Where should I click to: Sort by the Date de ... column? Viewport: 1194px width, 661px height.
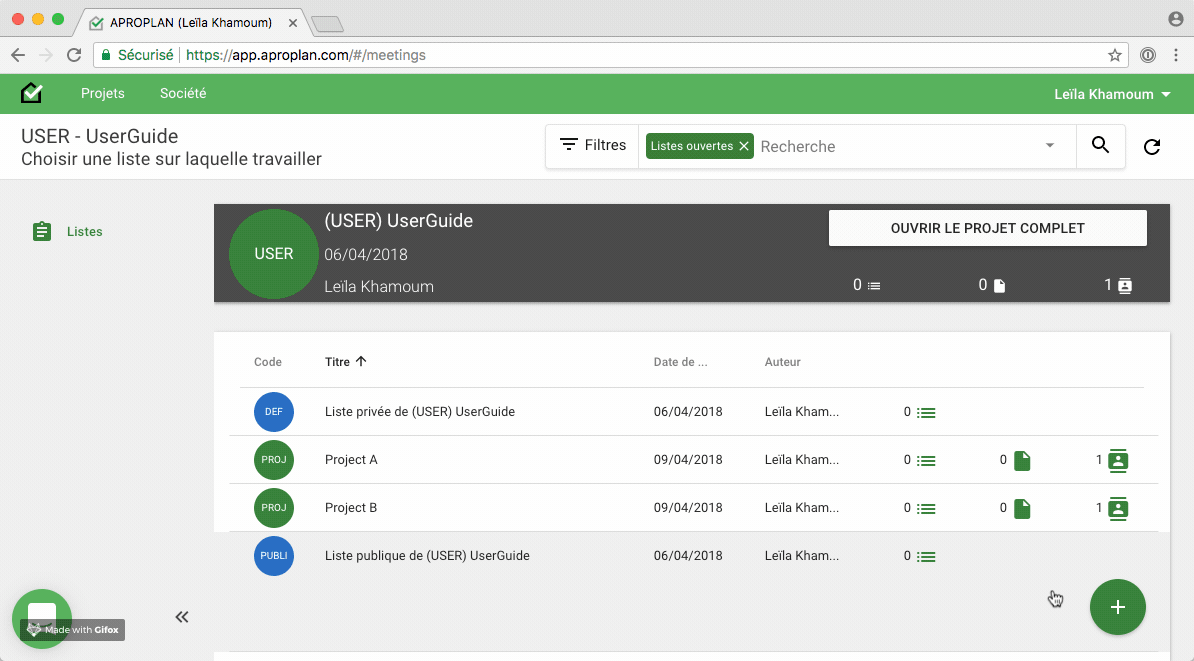(x=680, y=362)
